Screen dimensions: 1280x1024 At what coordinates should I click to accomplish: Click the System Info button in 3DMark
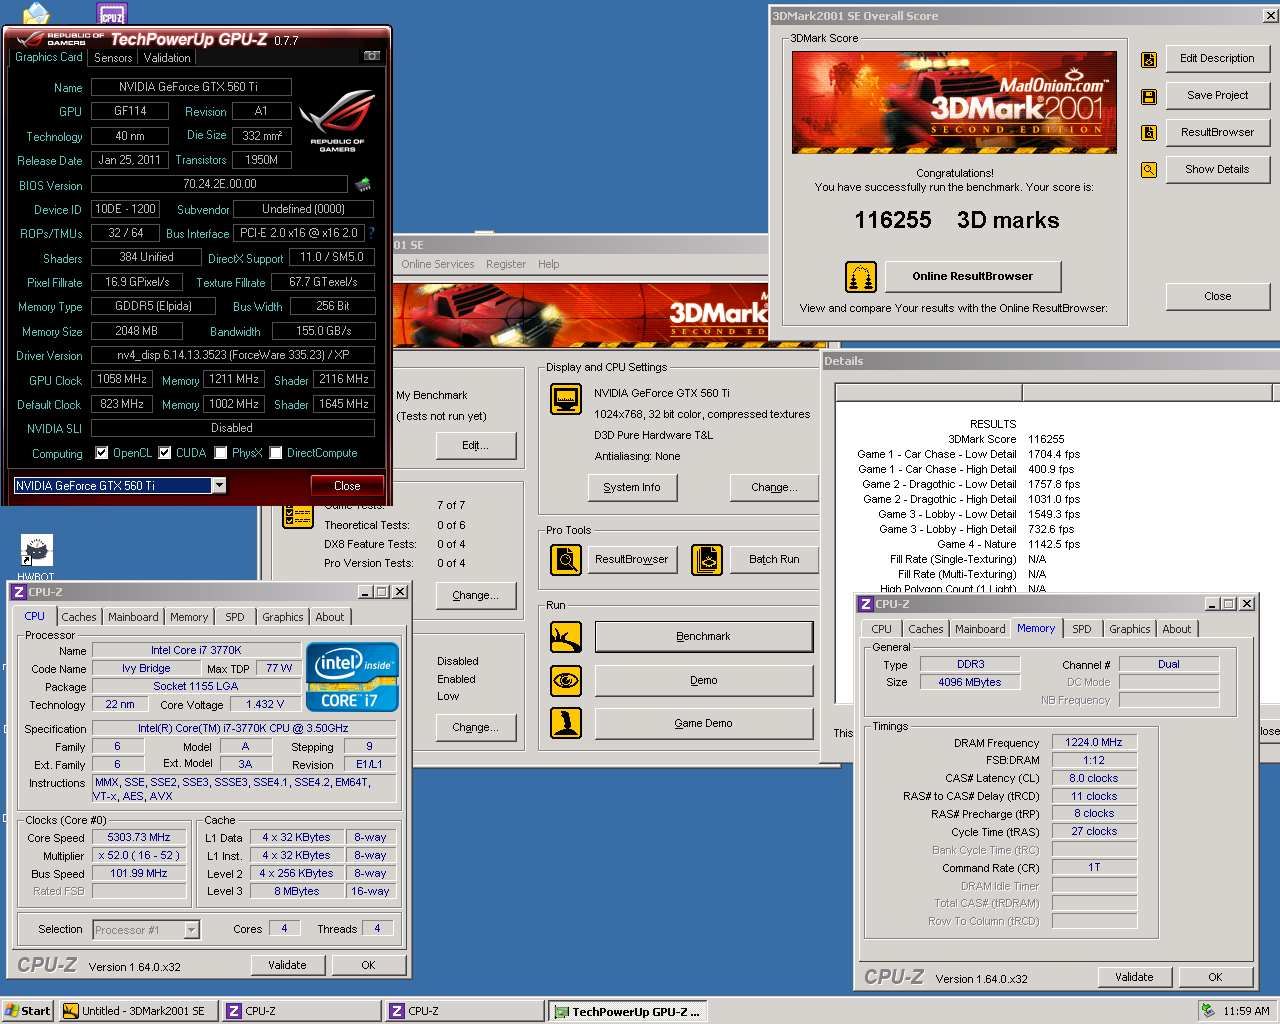tap(632, 487)
